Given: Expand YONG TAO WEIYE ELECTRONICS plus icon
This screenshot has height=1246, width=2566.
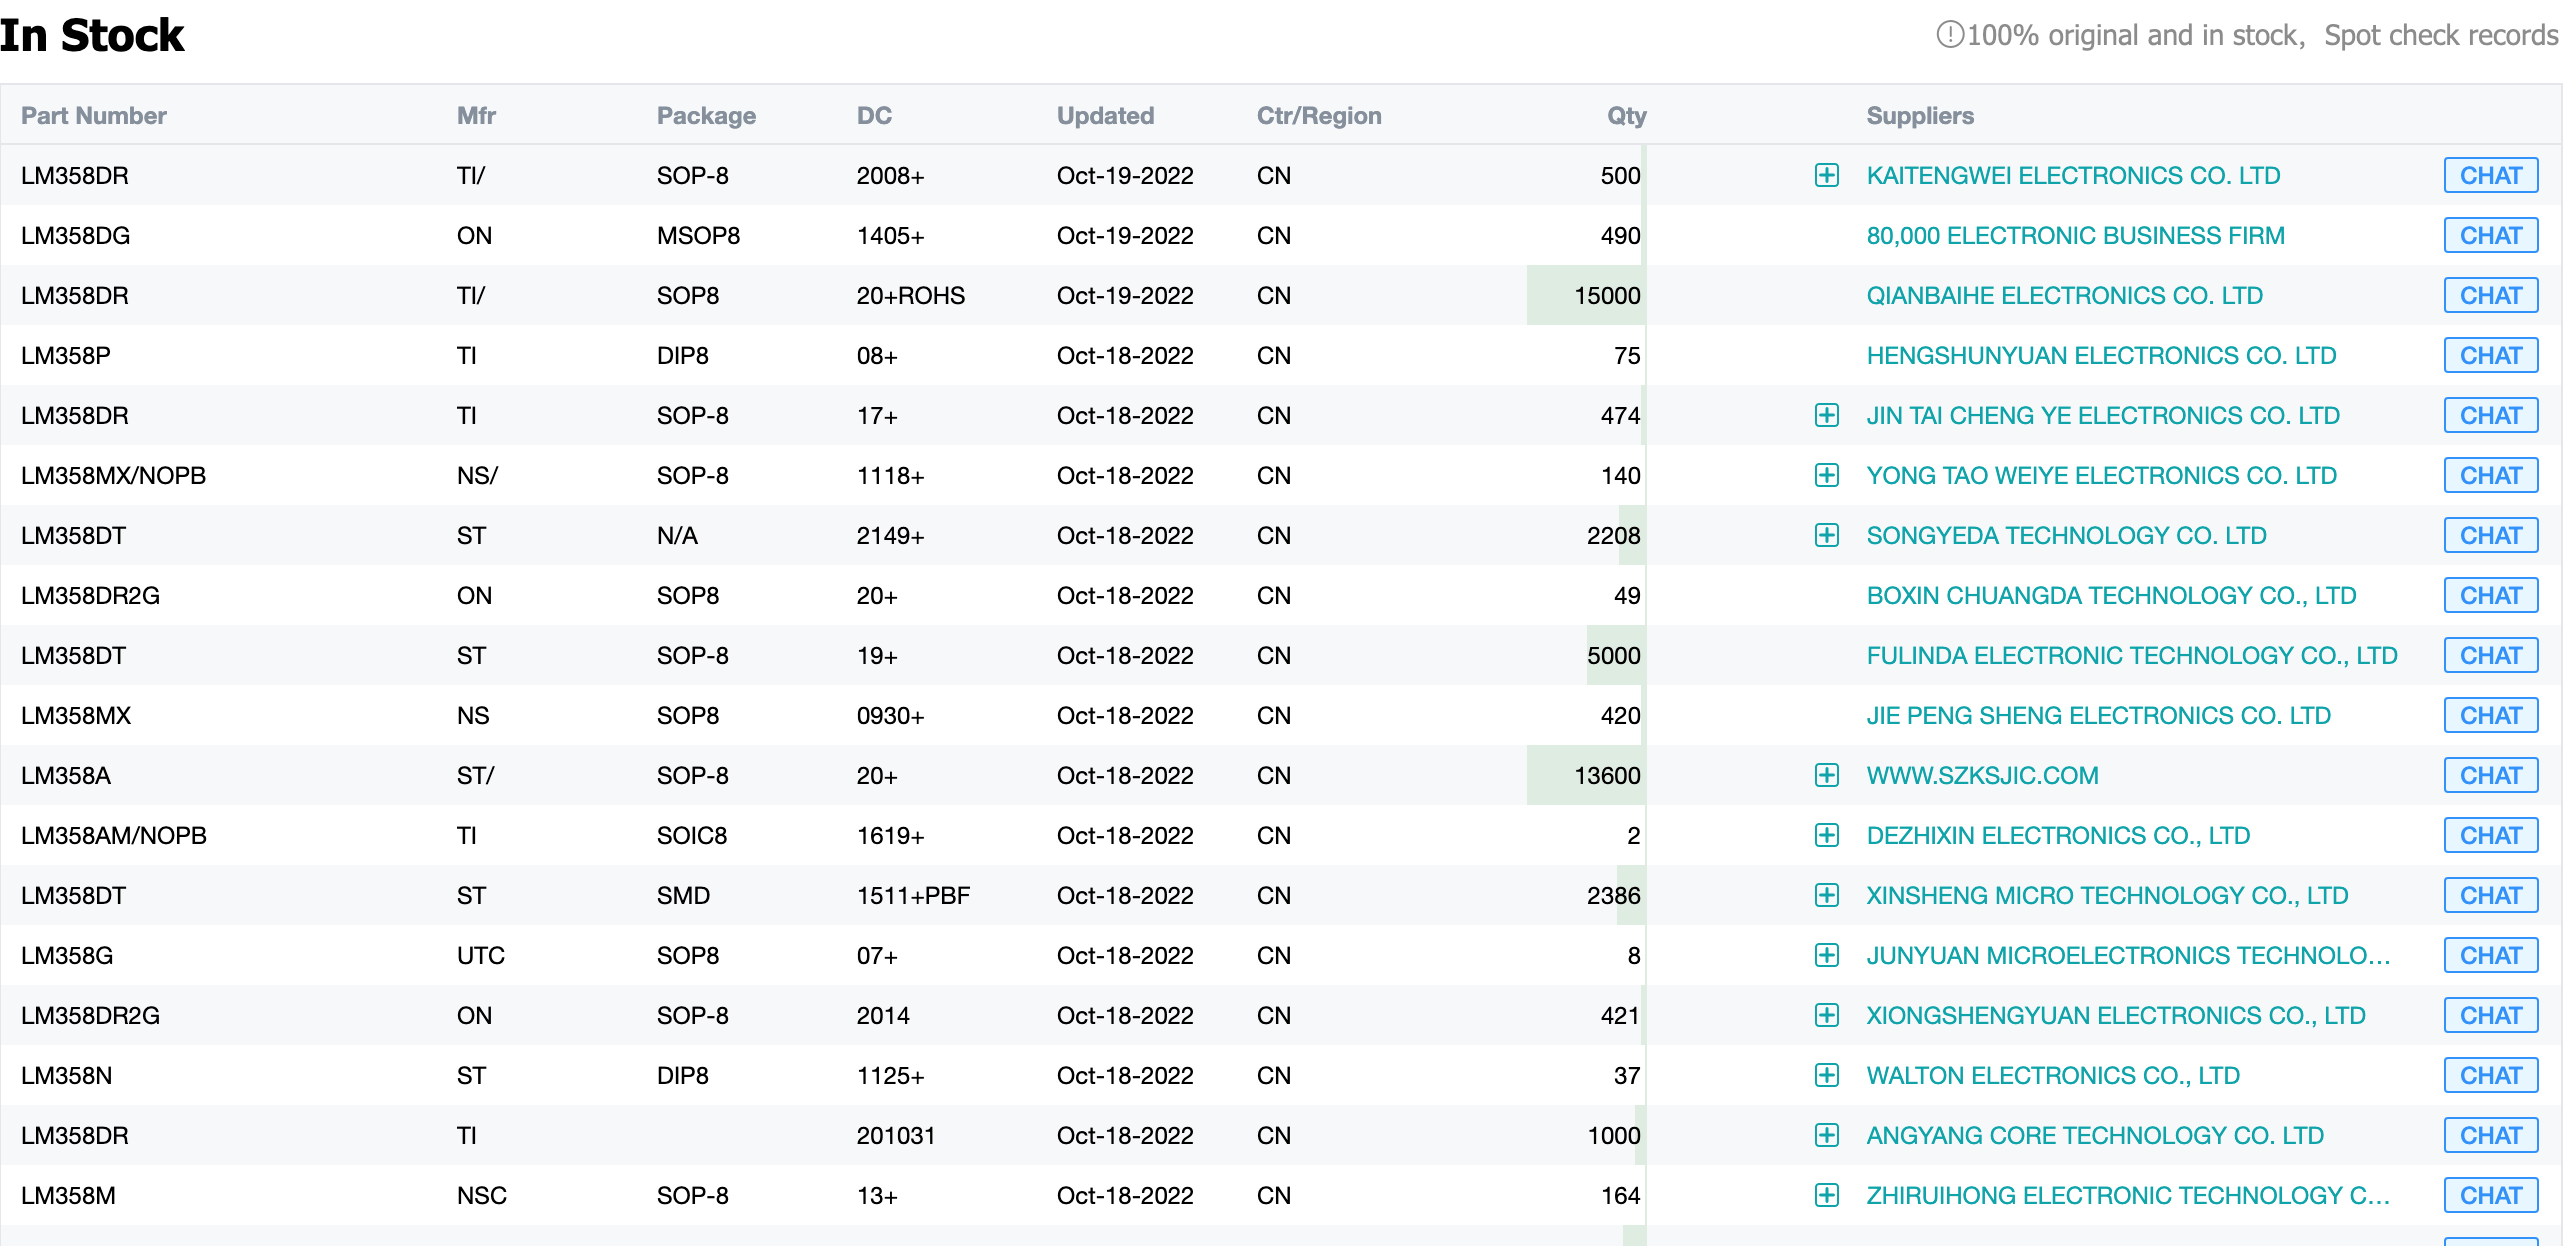Looking at the screenshot, I should (x=1826, y=475).
